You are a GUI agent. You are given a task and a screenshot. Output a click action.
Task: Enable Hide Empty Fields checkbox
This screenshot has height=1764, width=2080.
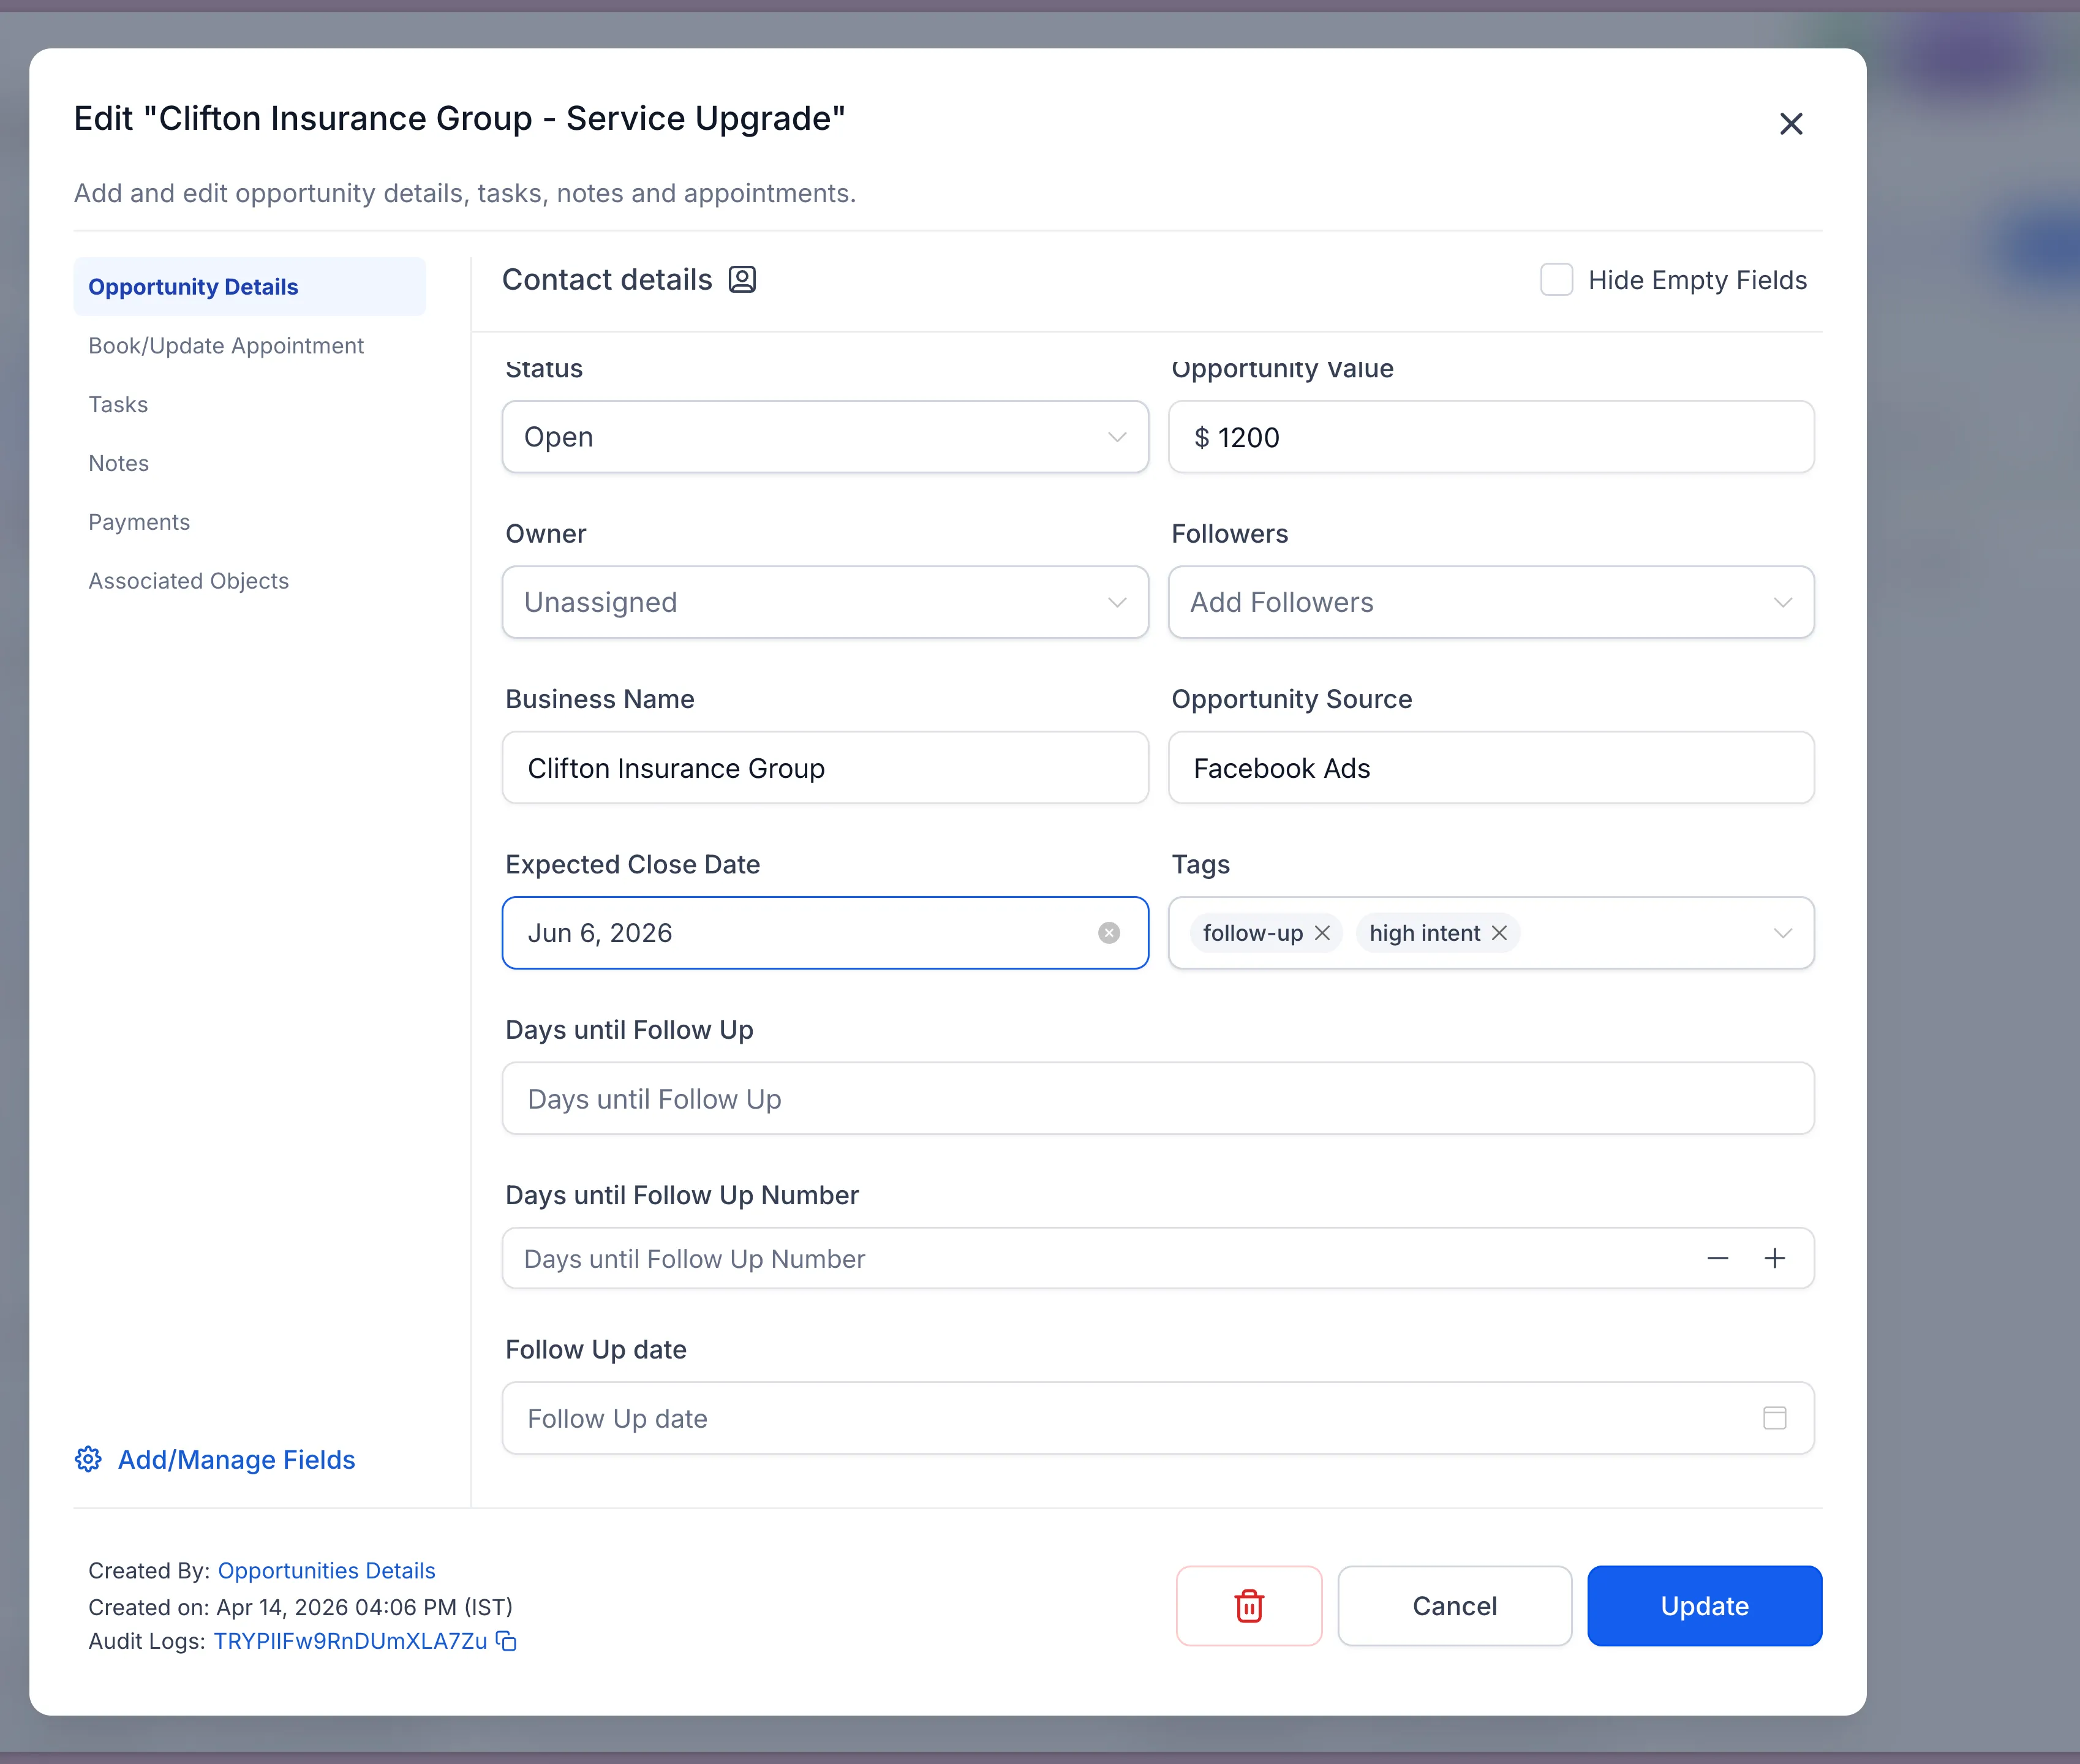pyautogui.click(x=1556, y=280)
